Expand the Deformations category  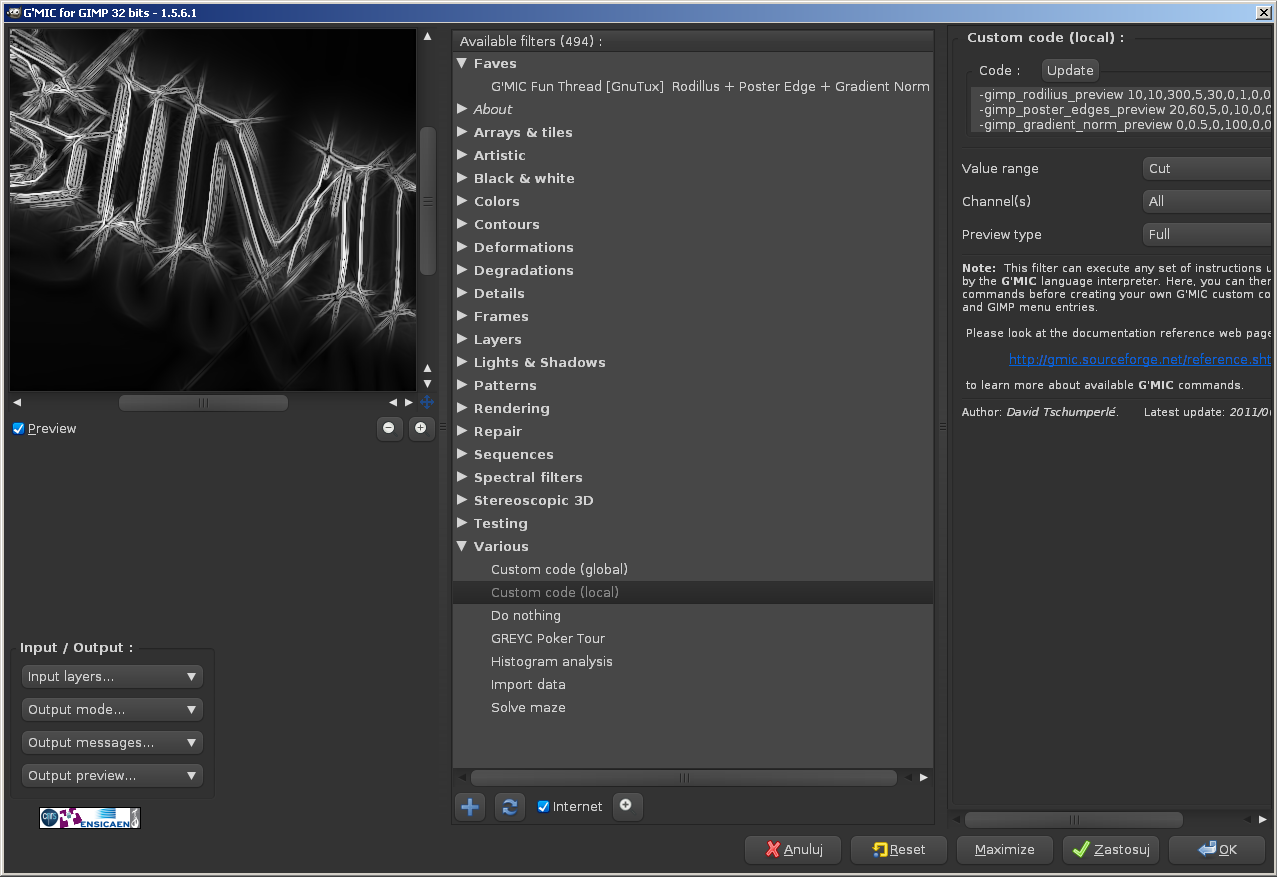point(462,247)
